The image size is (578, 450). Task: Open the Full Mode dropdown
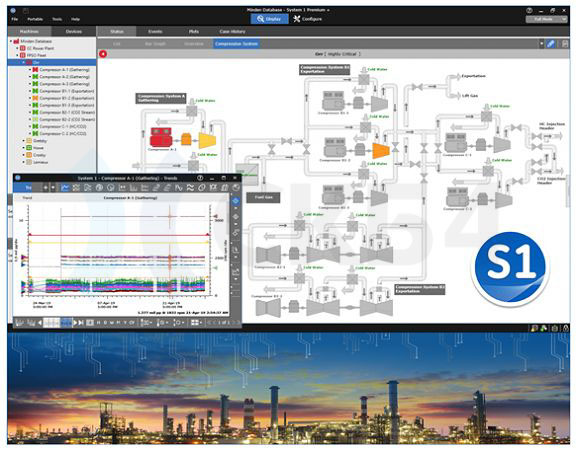(x=546, y=19)
